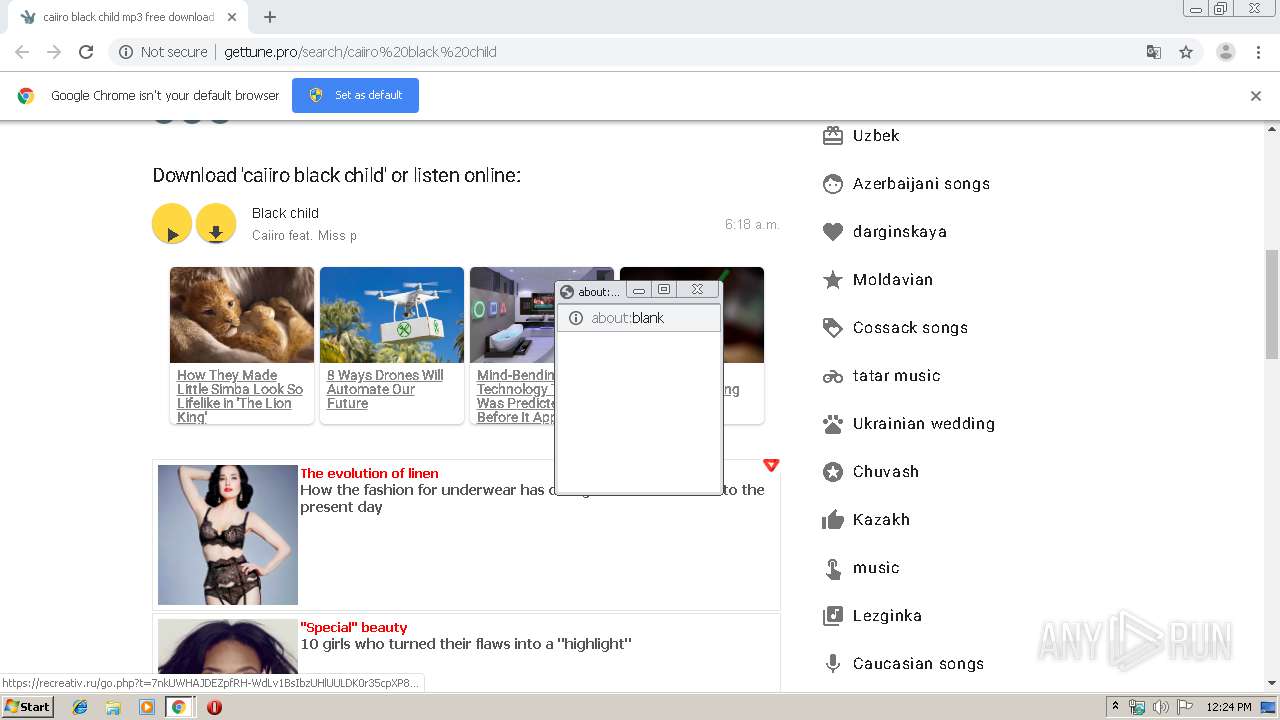Open the Ukrainian wedding genre
Screen dimensions: 1280x720
[x=923, y=424]
